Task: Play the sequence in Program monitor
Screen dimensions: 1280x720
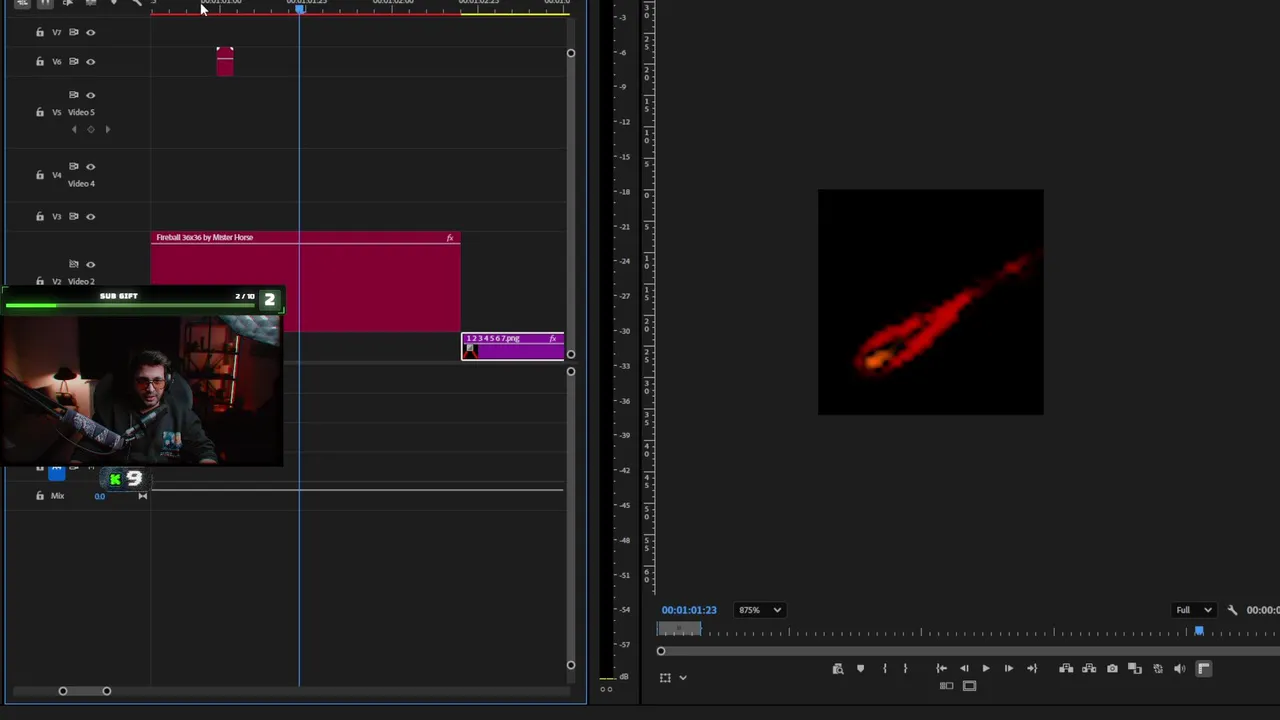Action: tap(986, 669)
